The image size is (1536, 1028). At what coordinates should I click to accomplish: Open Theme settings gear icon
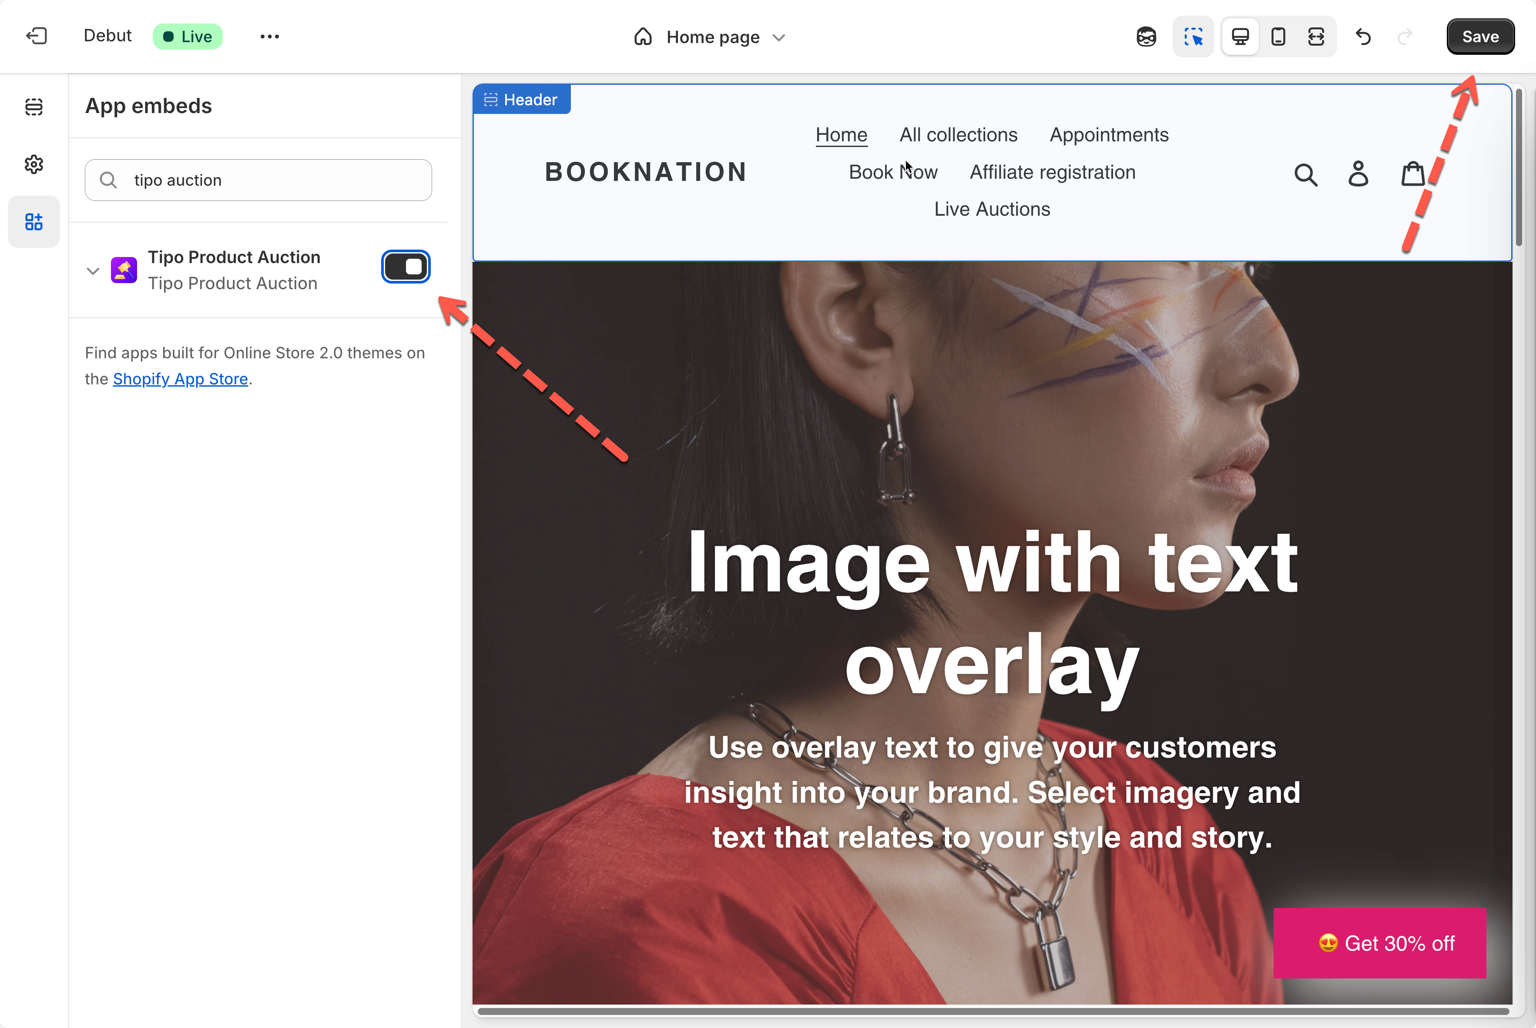tap(34, 164)
